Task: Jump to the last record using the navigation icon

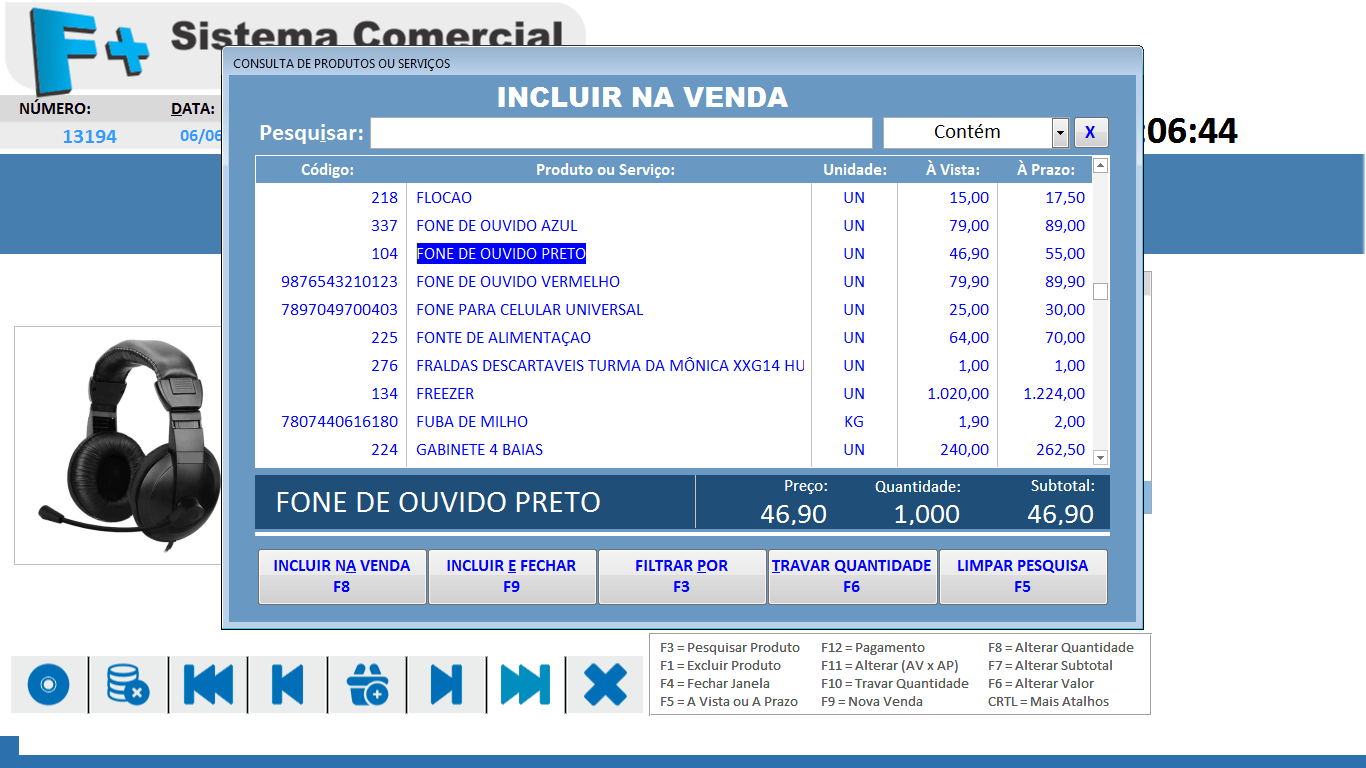Action: (x=526, y=684)
